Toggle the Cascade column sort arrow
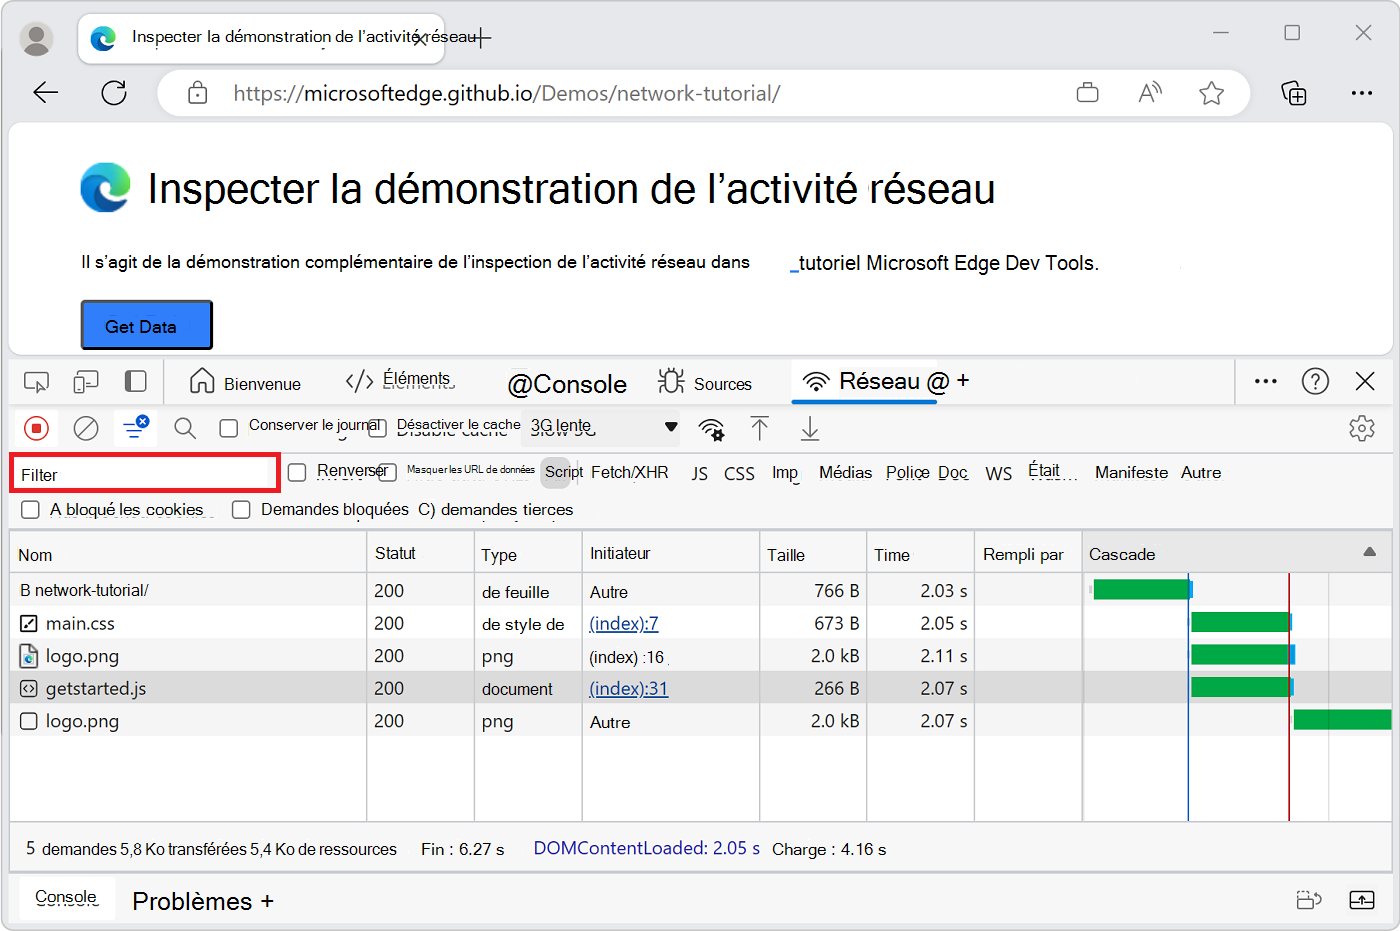 1370,552
